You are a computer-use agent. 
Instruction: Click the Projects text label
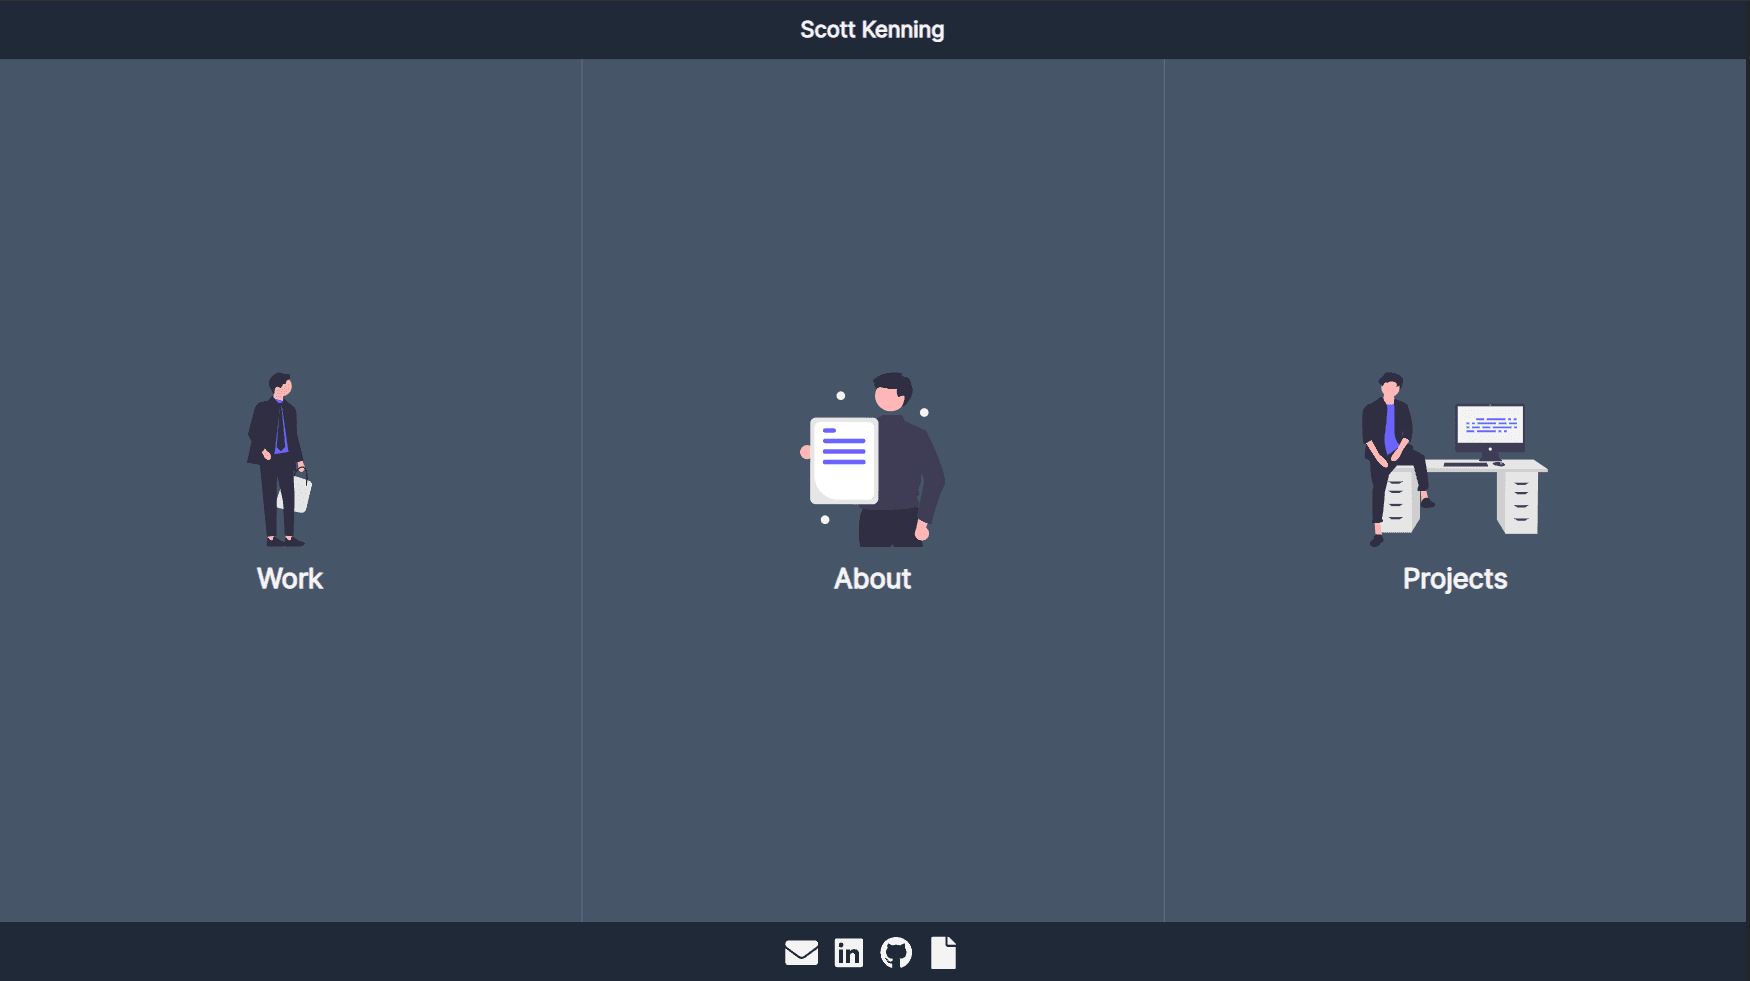point(1455,579)
